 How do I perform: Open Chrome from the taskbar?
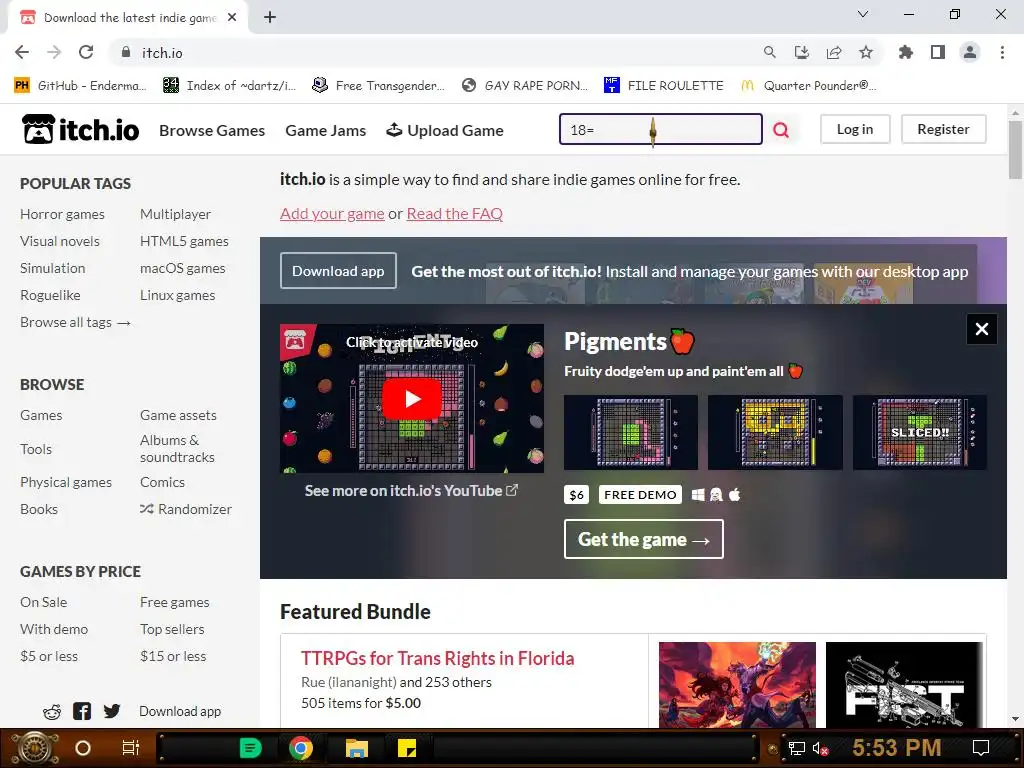[300, 748]
